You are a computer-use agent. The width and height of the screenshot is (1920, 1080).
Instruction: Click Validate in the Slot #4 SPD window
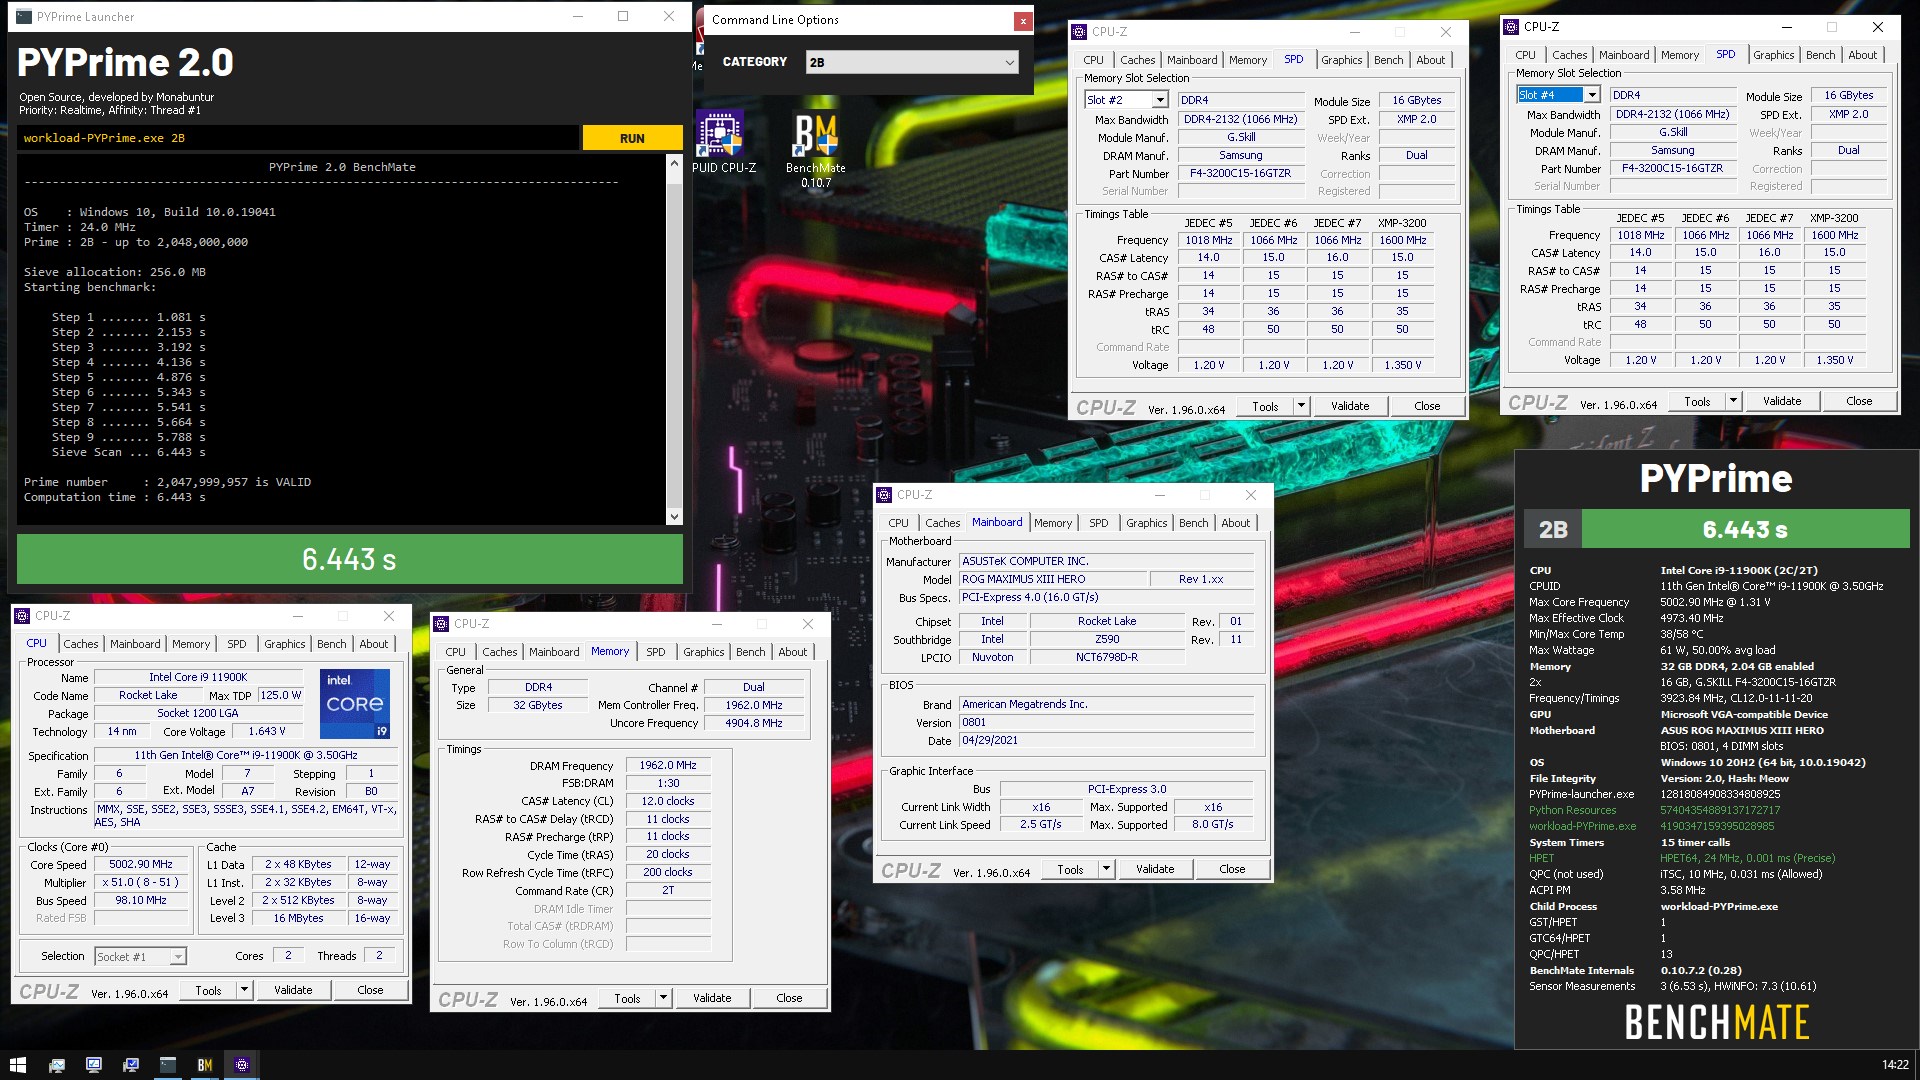1782,401
